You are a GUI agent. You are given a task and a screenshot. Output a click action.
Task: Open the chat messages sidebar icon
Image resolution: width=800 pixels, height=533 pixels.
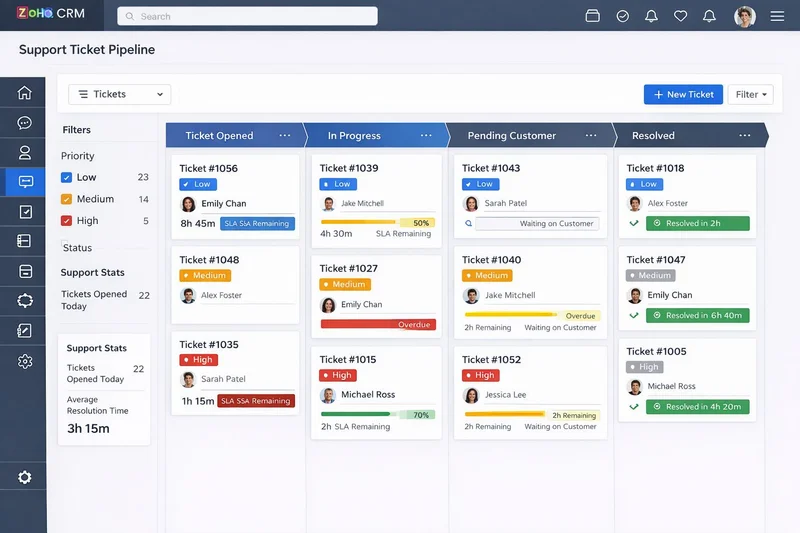click(x=24, y=123)
